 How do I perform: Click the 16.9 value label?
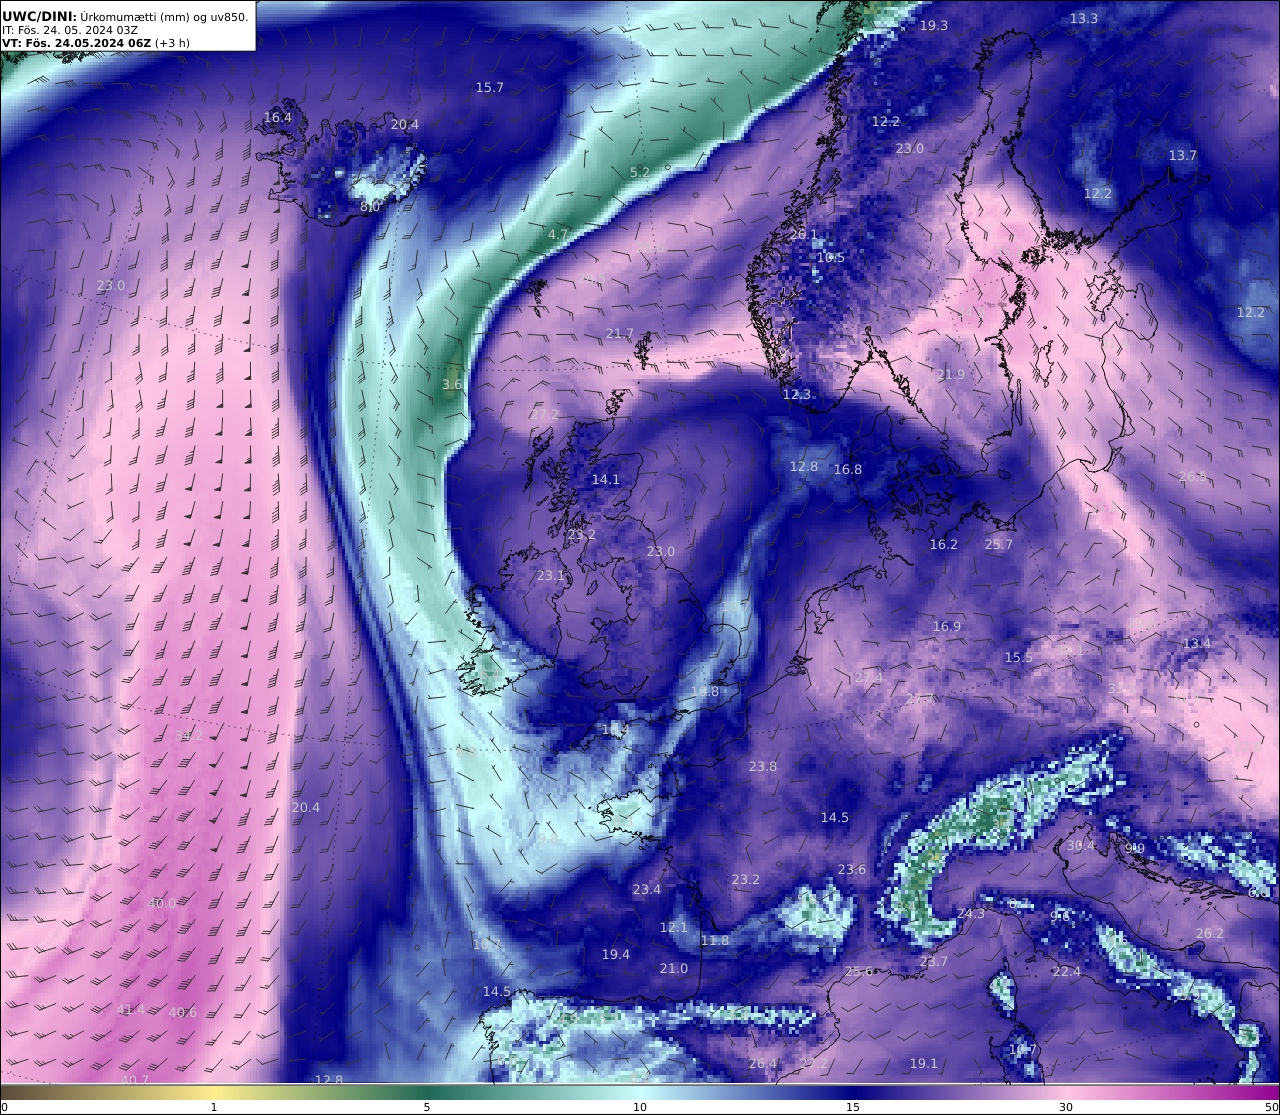point(947,626)
